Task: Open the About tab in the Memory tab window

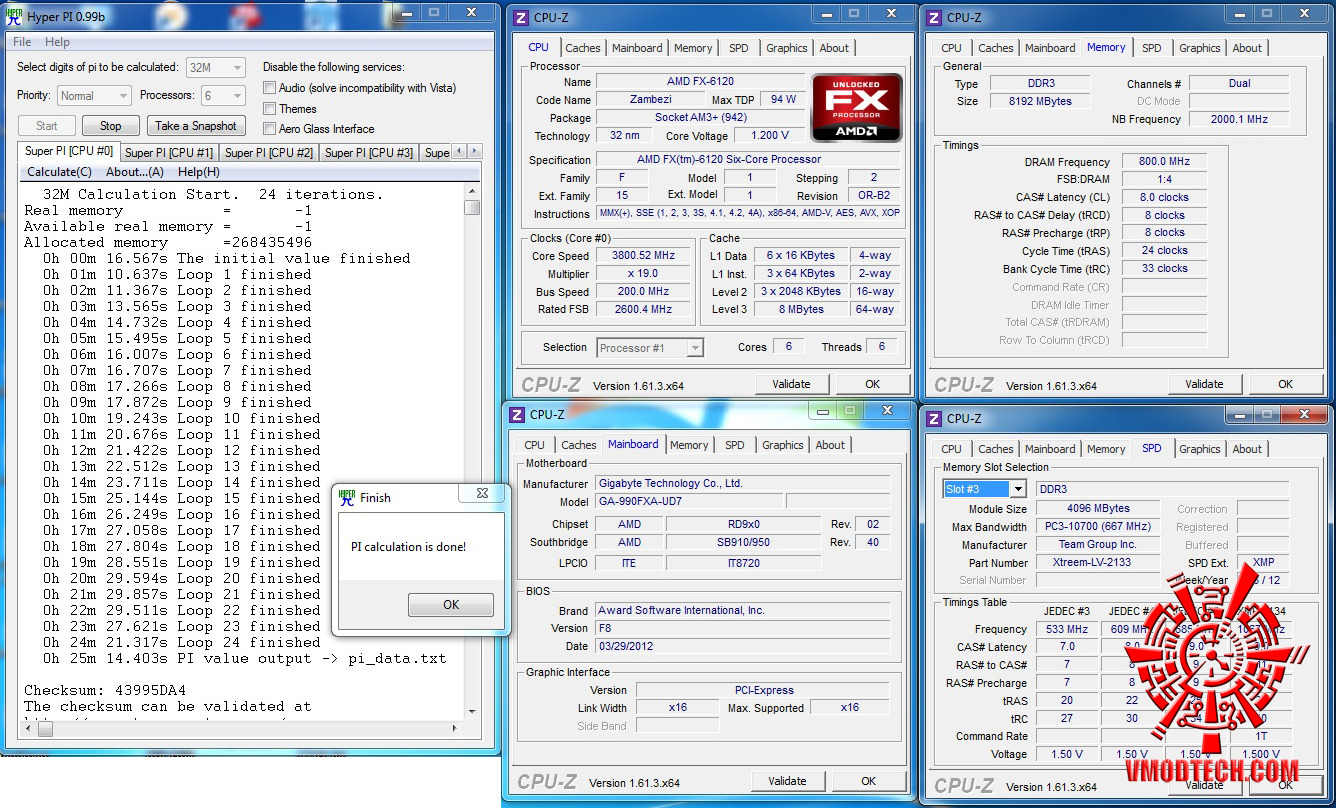Action: click(x=1247, y=48)
